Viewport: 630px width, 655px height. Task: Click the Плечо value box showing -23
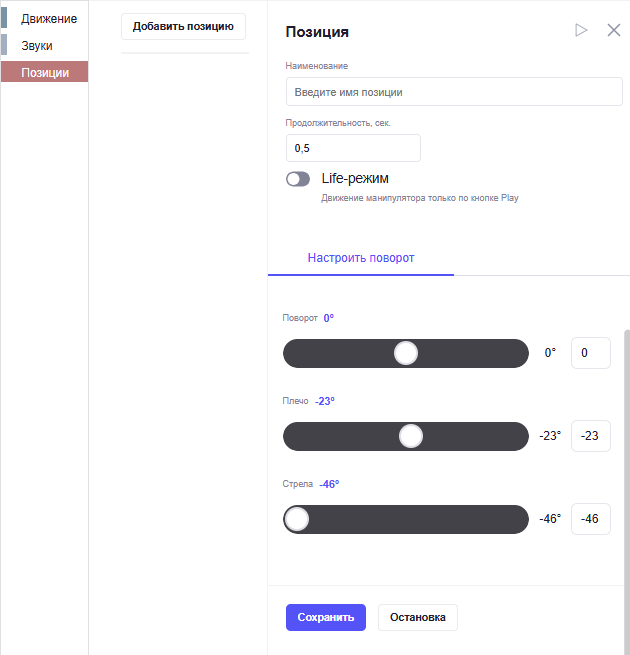tap(591, 436)
